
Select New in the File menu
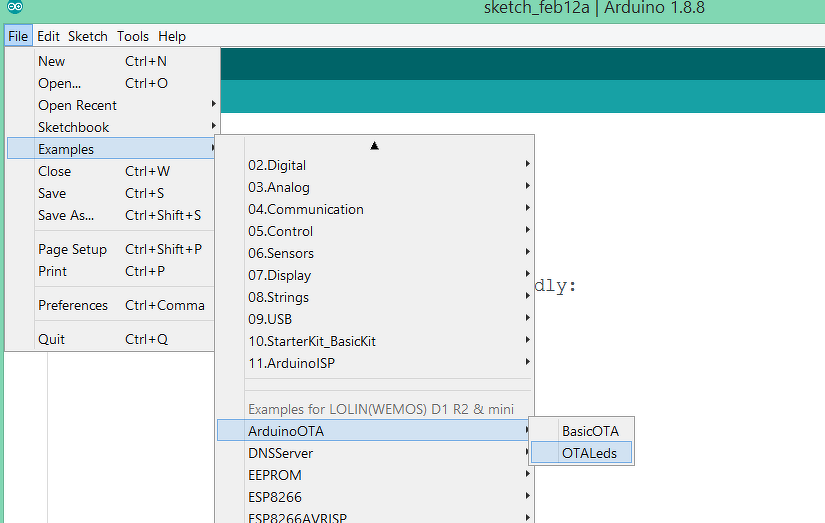tap(52, 61)
